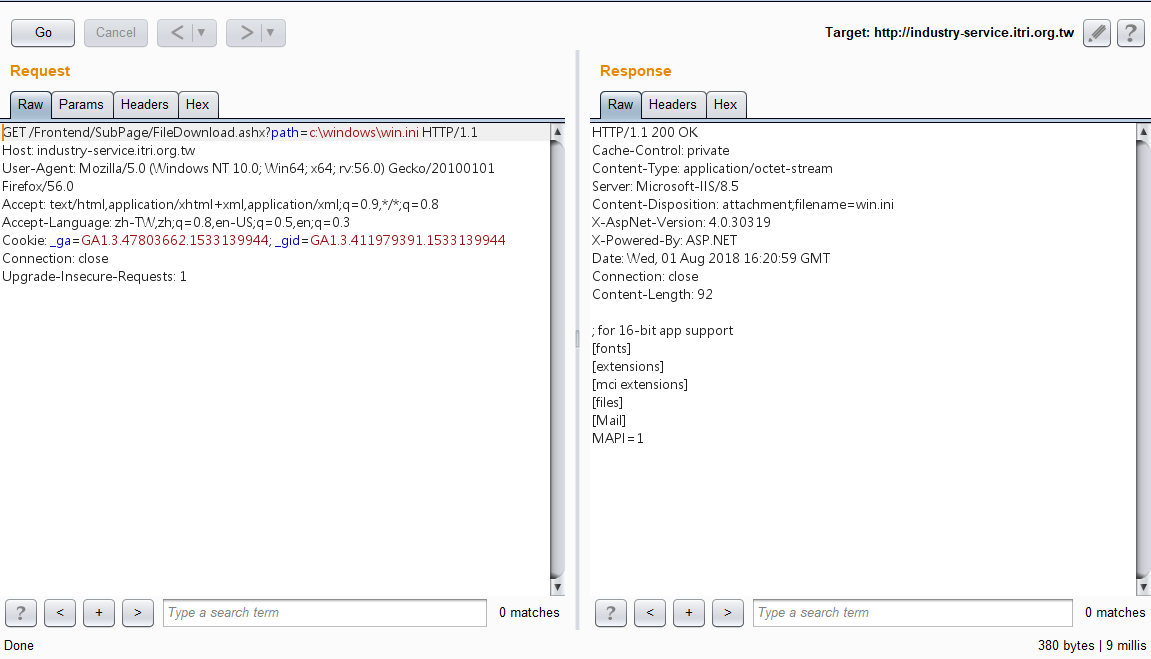Click the HTTP/1.1 200 OK status line

coord(645,132)
